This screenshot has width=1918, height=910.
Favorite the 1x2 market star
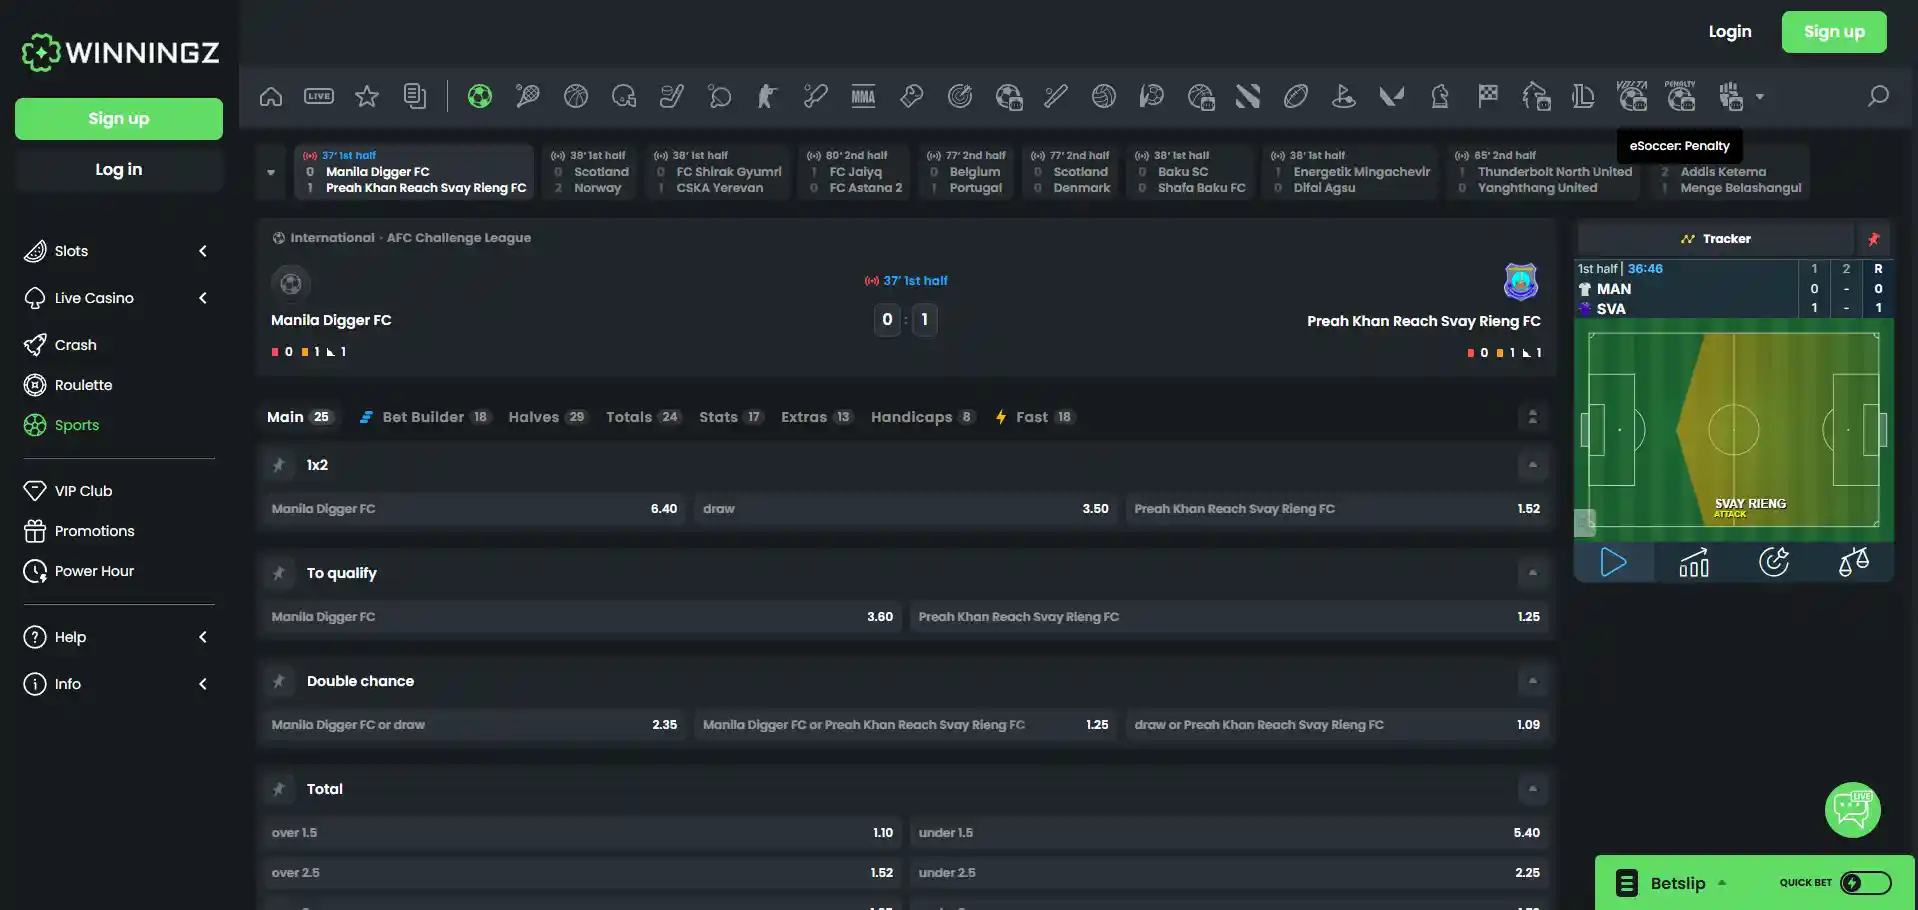click(279, 465)
